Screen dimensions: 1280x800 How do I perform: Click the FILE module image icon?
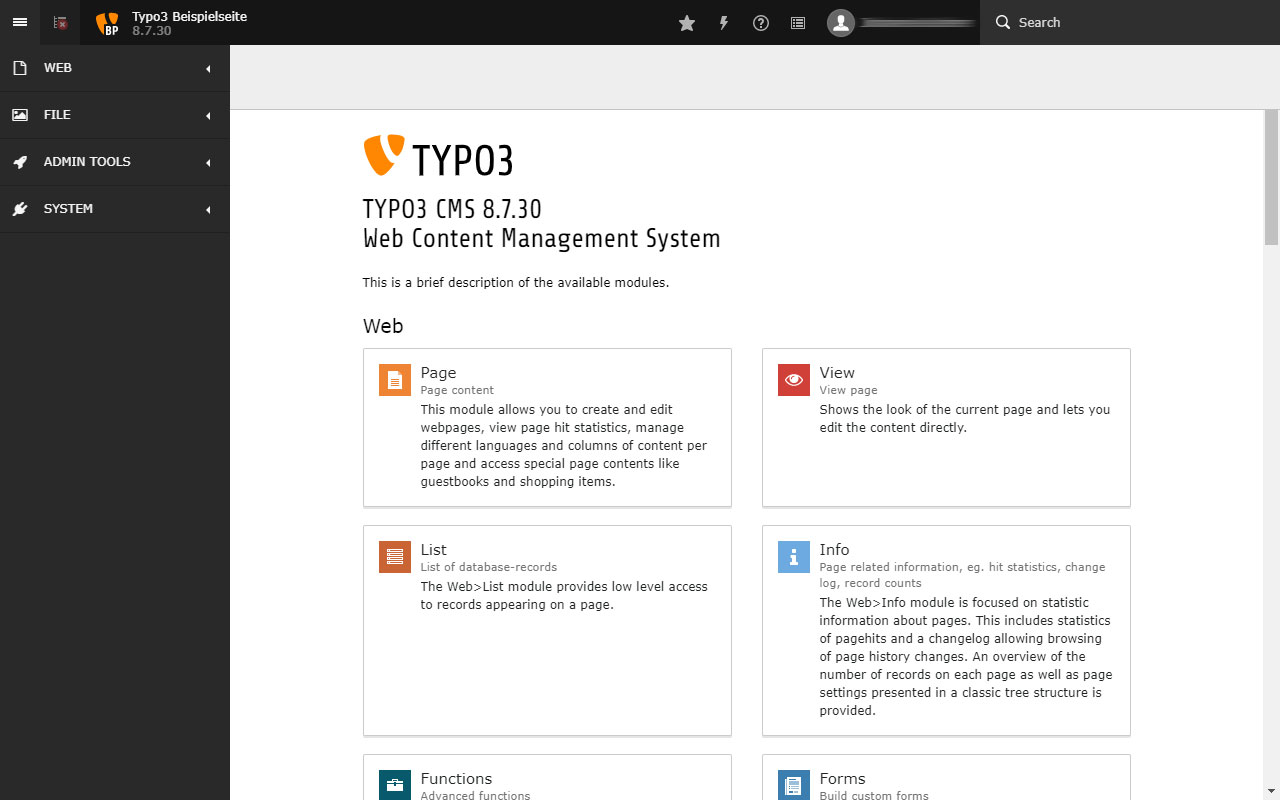[20, 115]
